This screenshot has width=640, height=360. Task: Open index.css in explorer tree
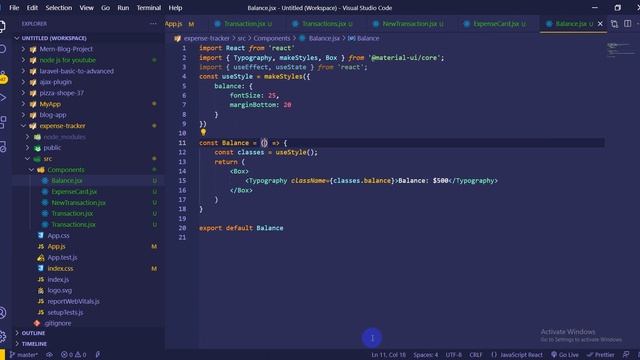click(60, 269)
